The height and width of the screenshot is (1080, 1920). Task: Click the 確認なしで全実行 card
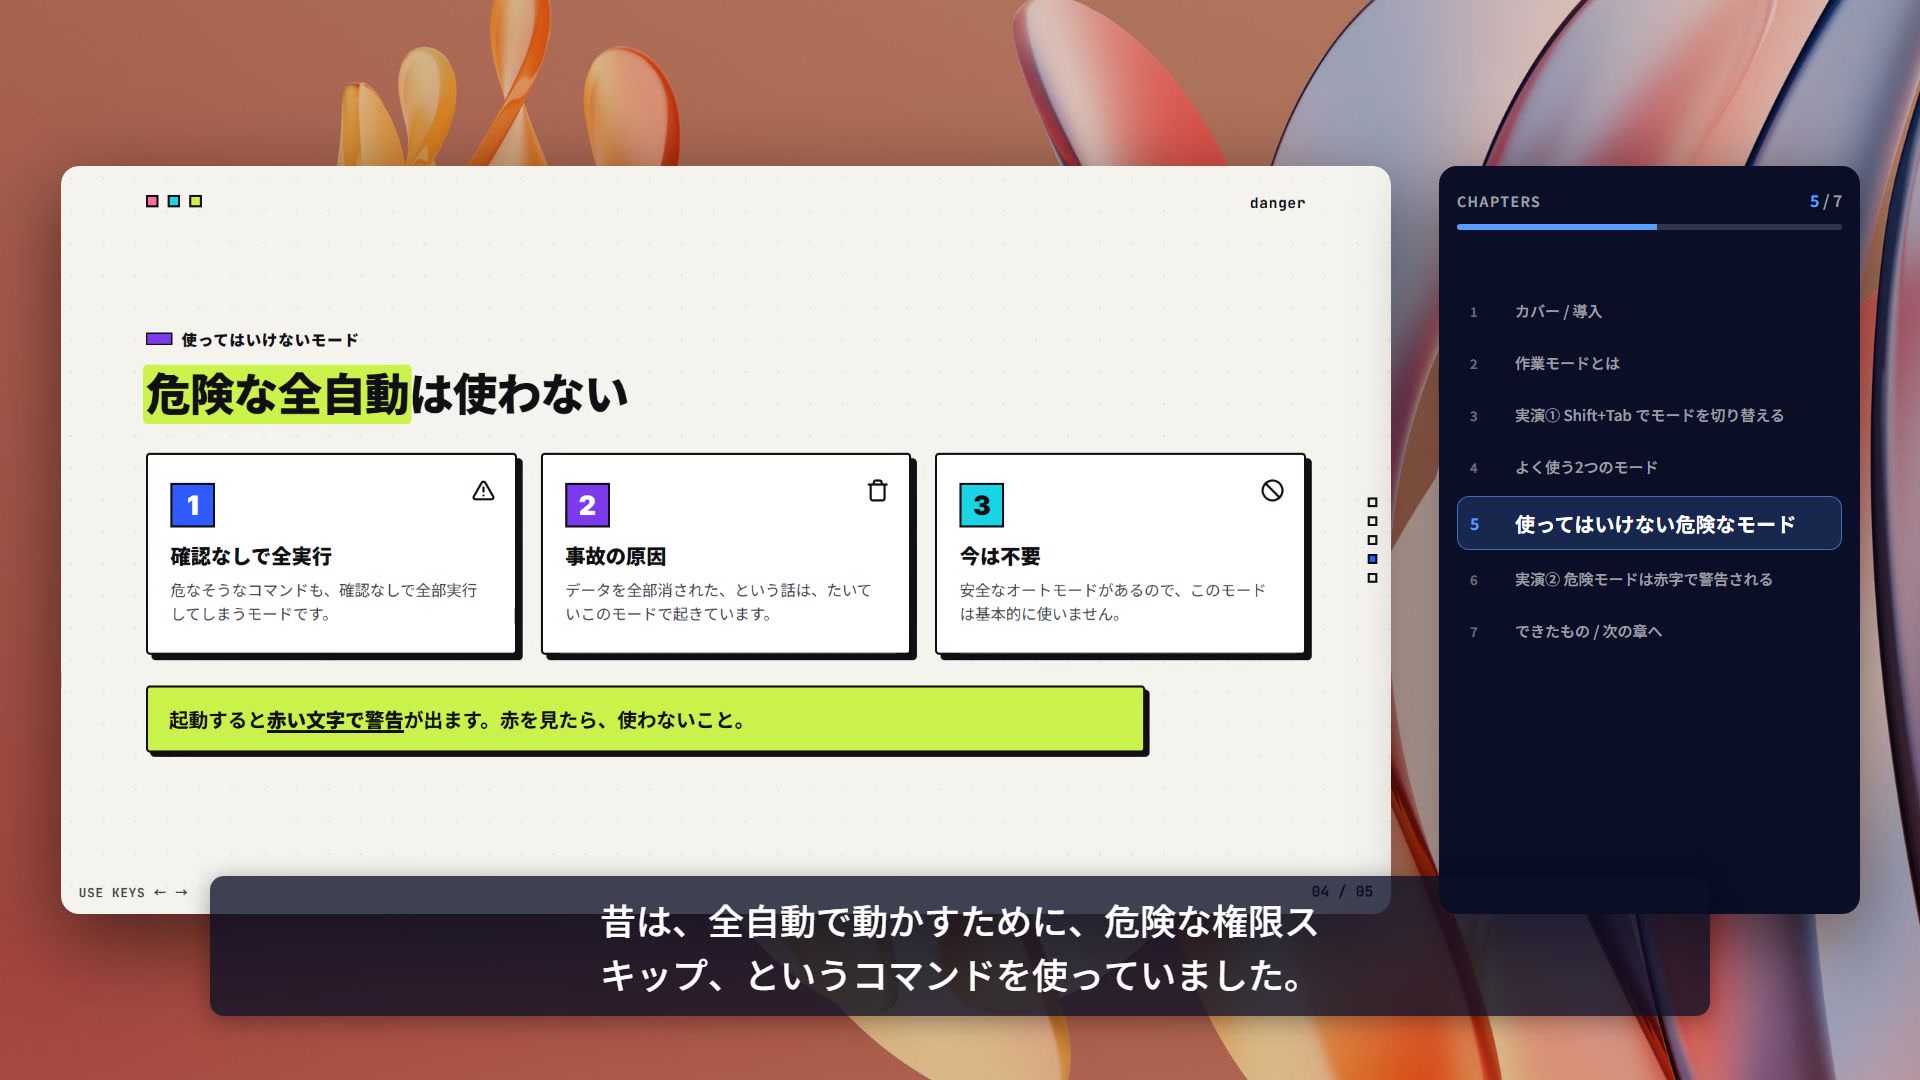pyautogui.click(x=331, y=554)
